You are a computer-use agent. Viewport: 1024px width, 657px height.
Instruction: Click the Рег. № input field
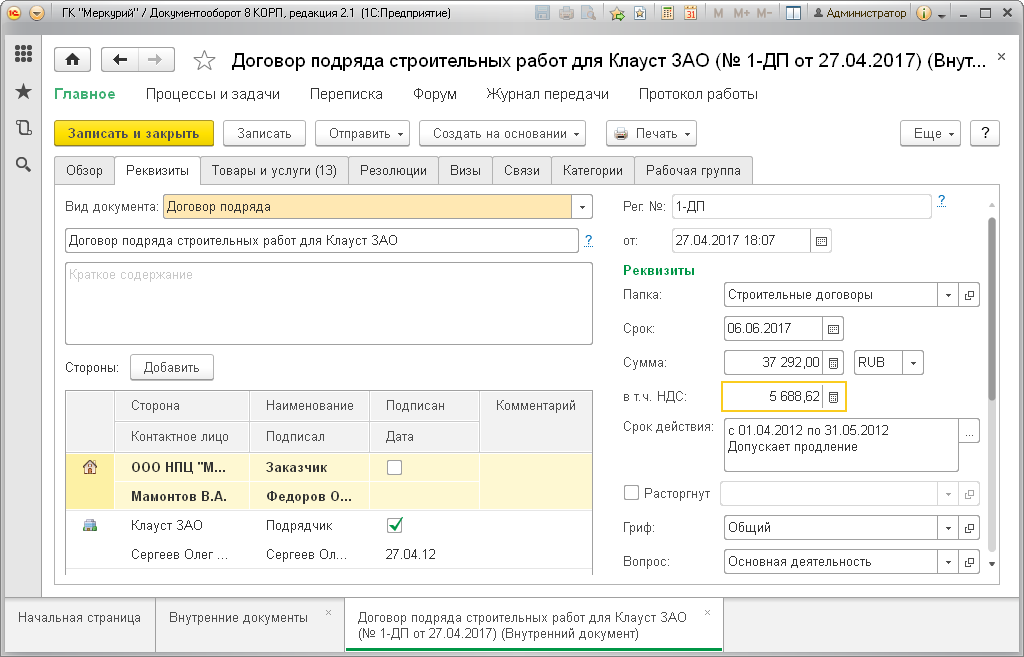coord(801,207)
